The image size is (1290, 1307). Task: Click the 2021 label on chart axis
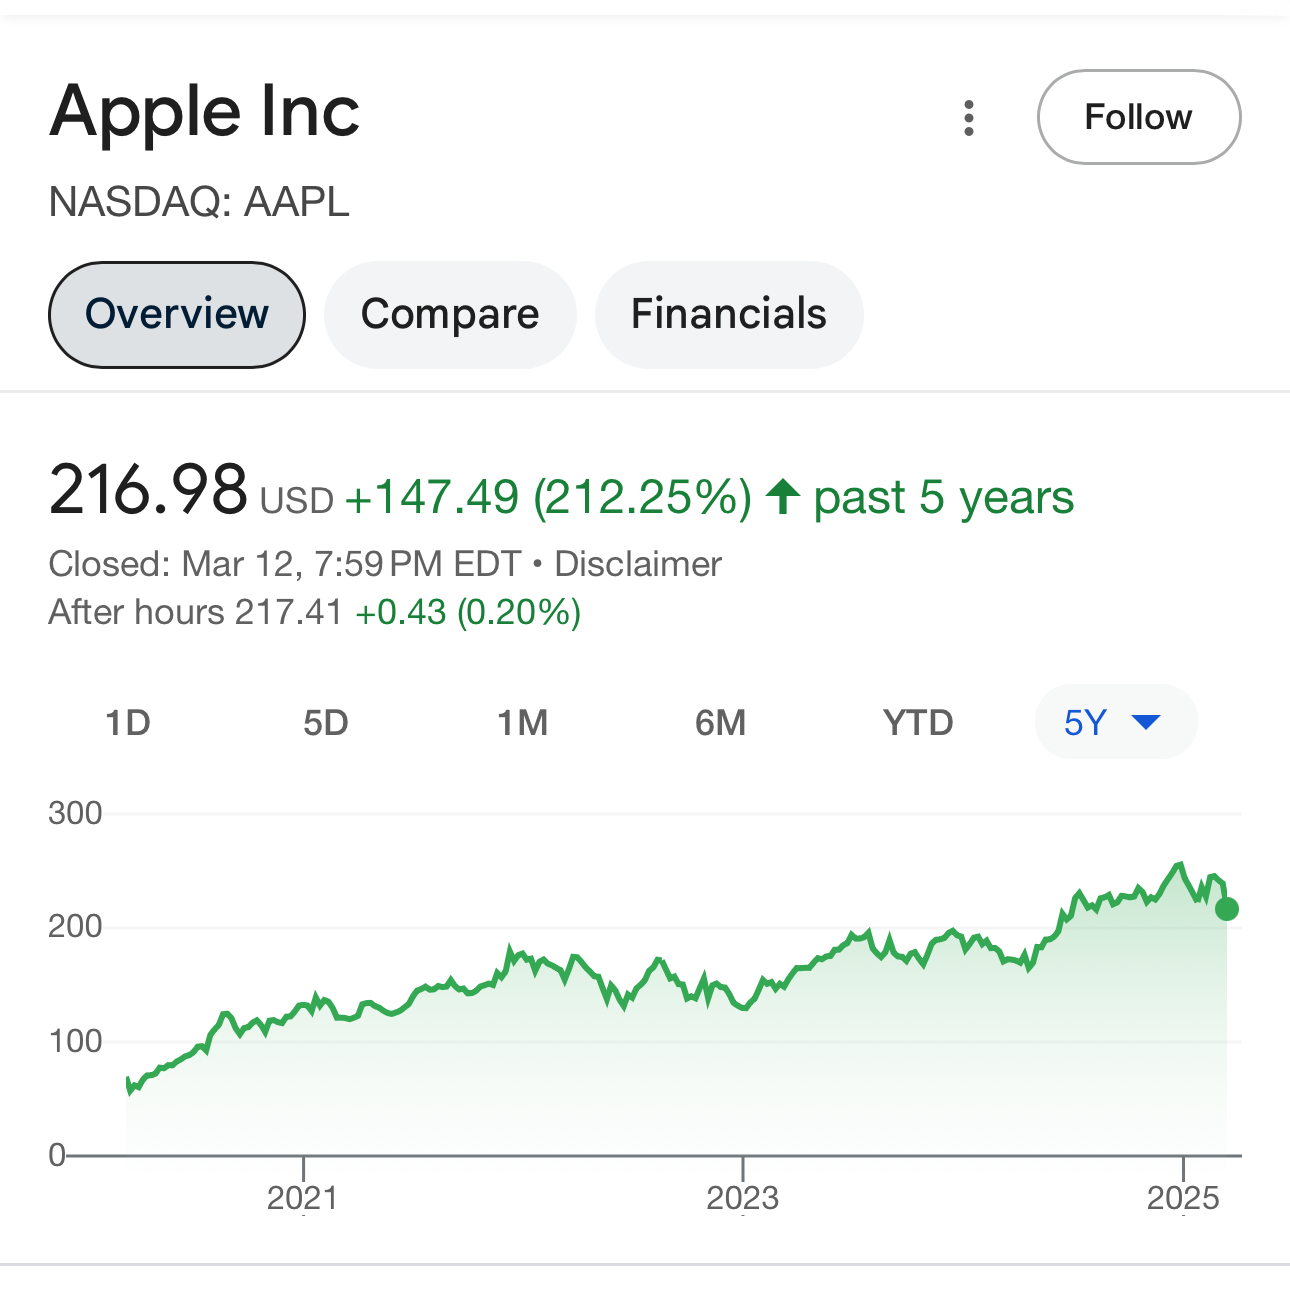tap(303, 1197)
